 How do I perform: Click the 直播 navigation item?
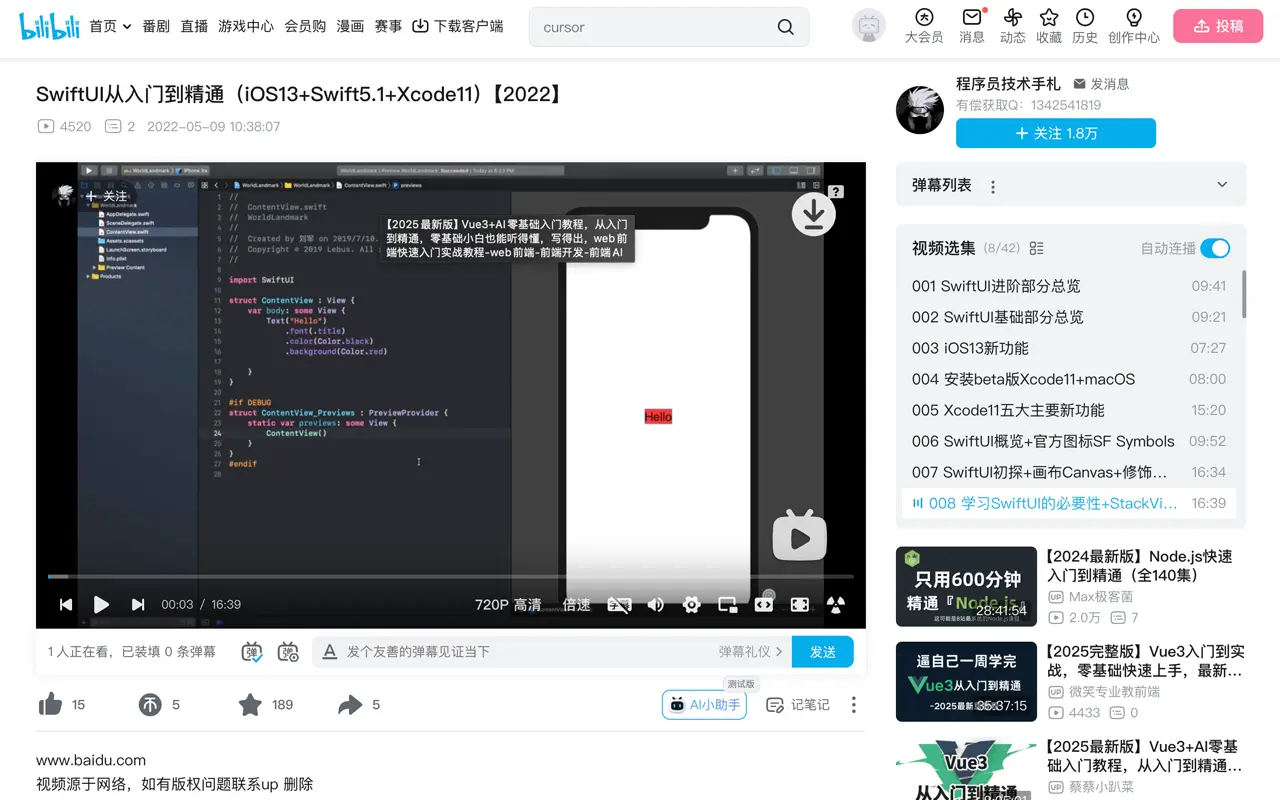(x=194, y=27)
